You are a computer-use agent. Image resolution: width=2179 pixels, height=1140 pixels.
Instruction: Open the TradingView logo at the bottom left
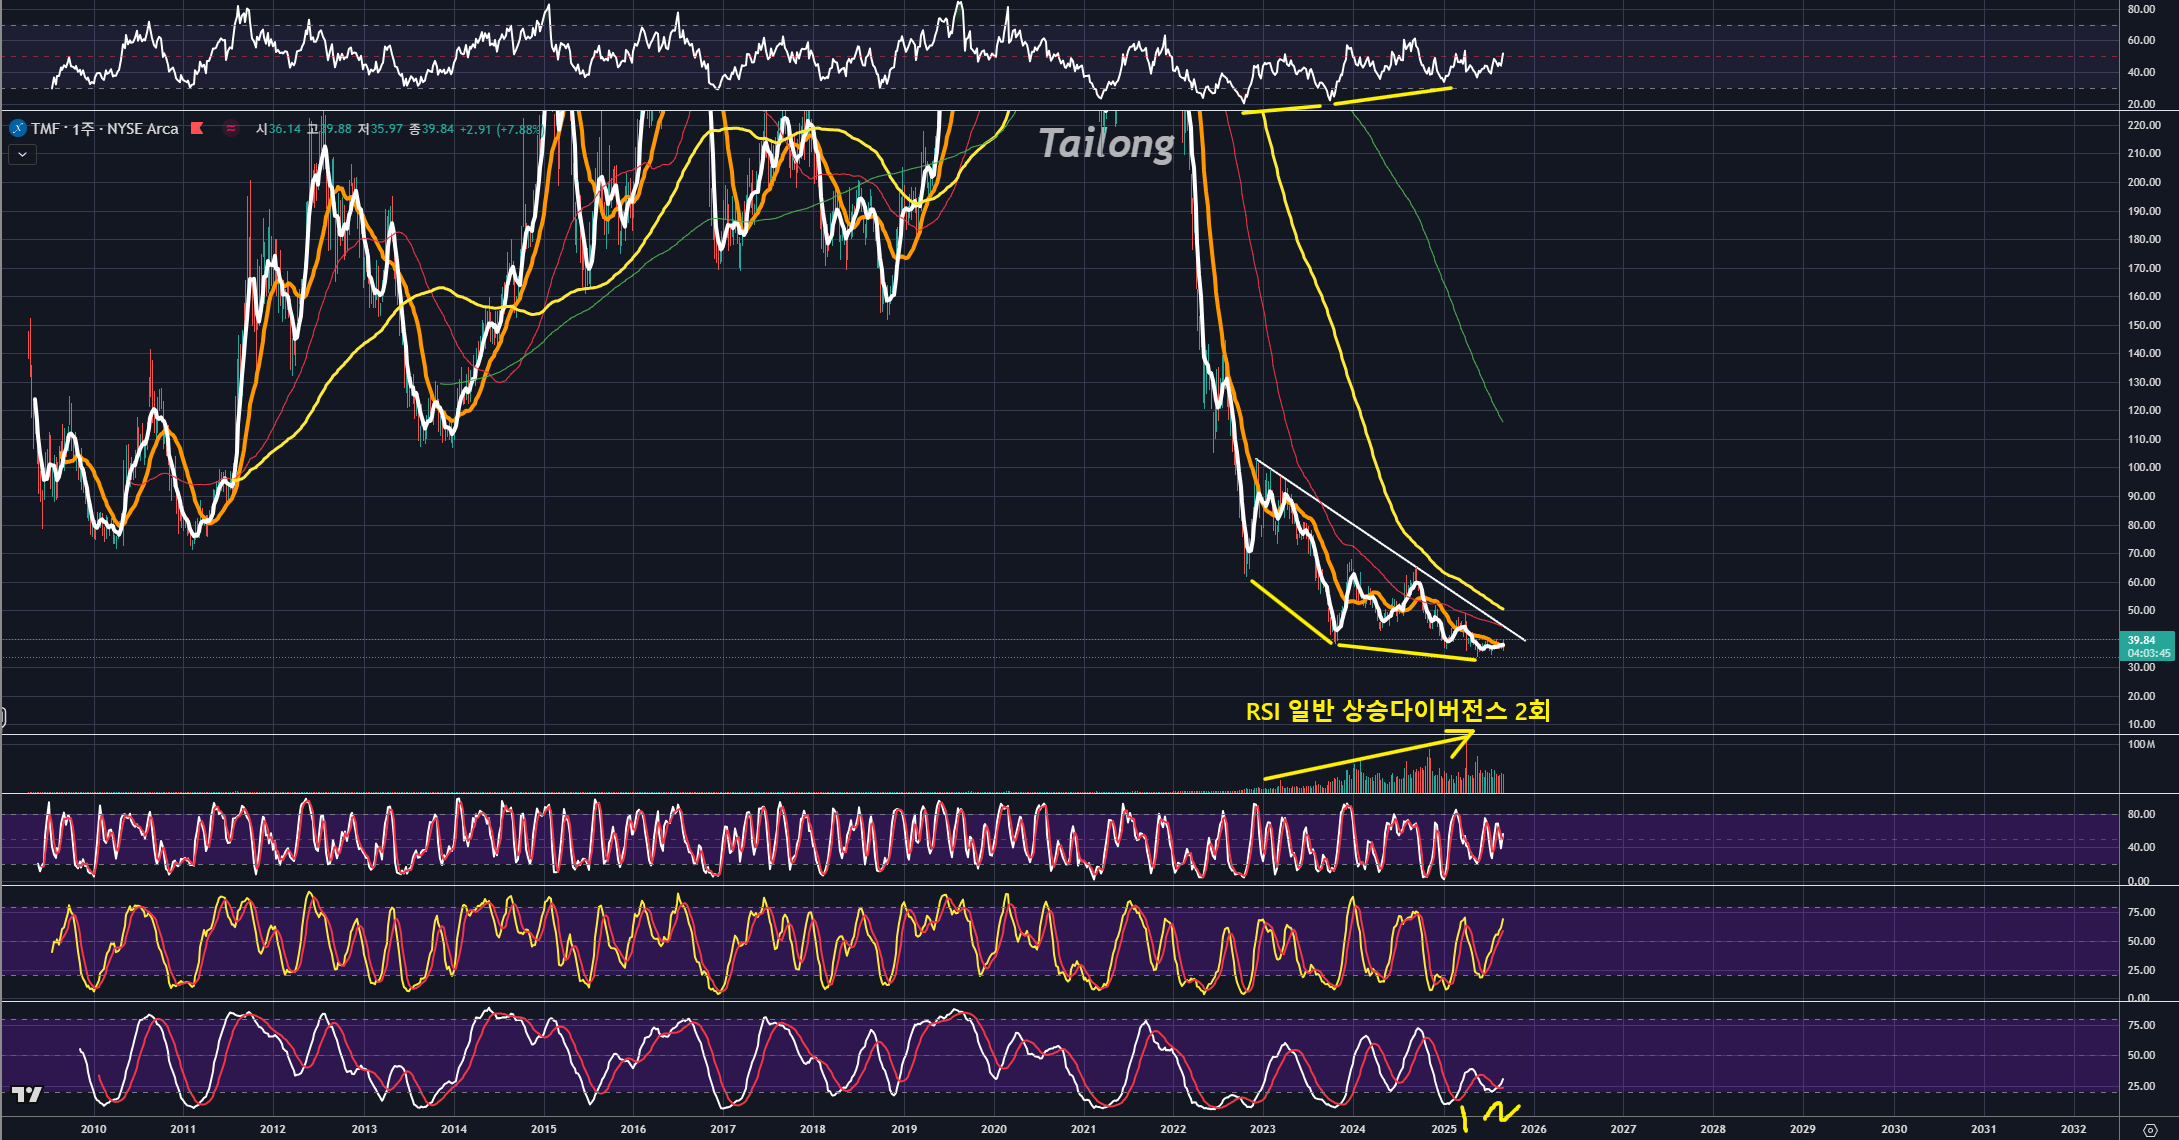click(27, 1094)
